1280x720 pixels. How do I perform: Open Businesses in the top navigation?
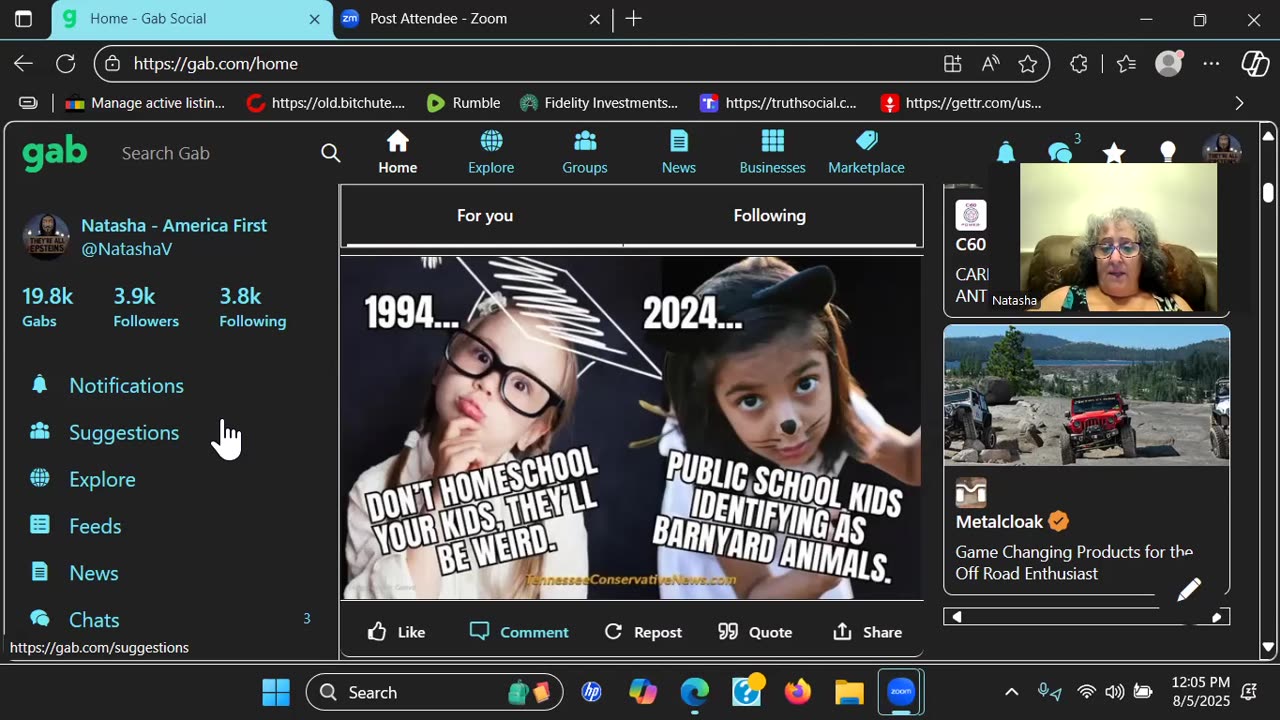coord(772,153)
